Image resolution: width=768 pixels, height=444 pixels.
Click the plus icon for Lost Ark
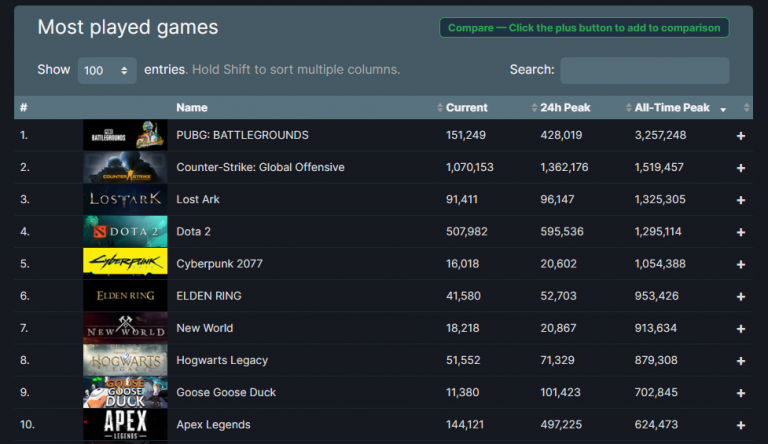point(741,200)
